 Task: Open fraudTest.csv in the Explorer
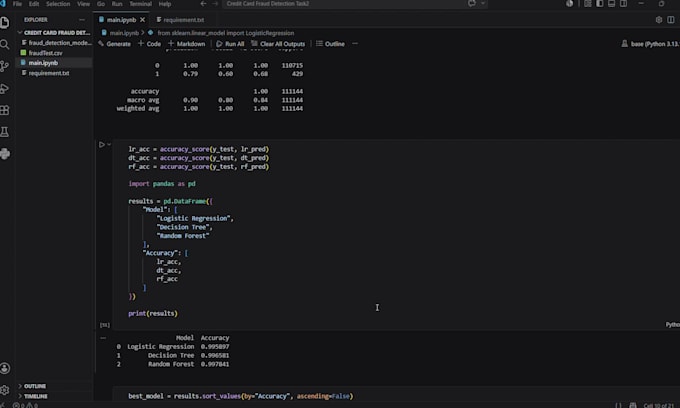[54, 52]
